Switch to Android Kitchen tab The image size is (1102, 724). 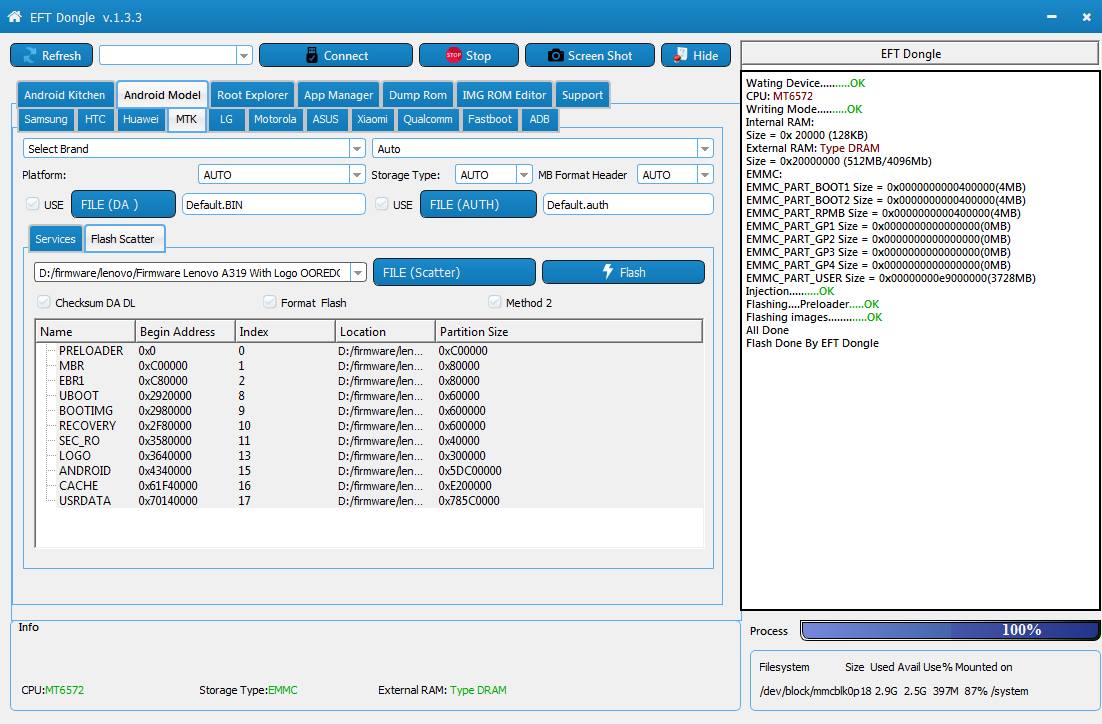[65, 95]
